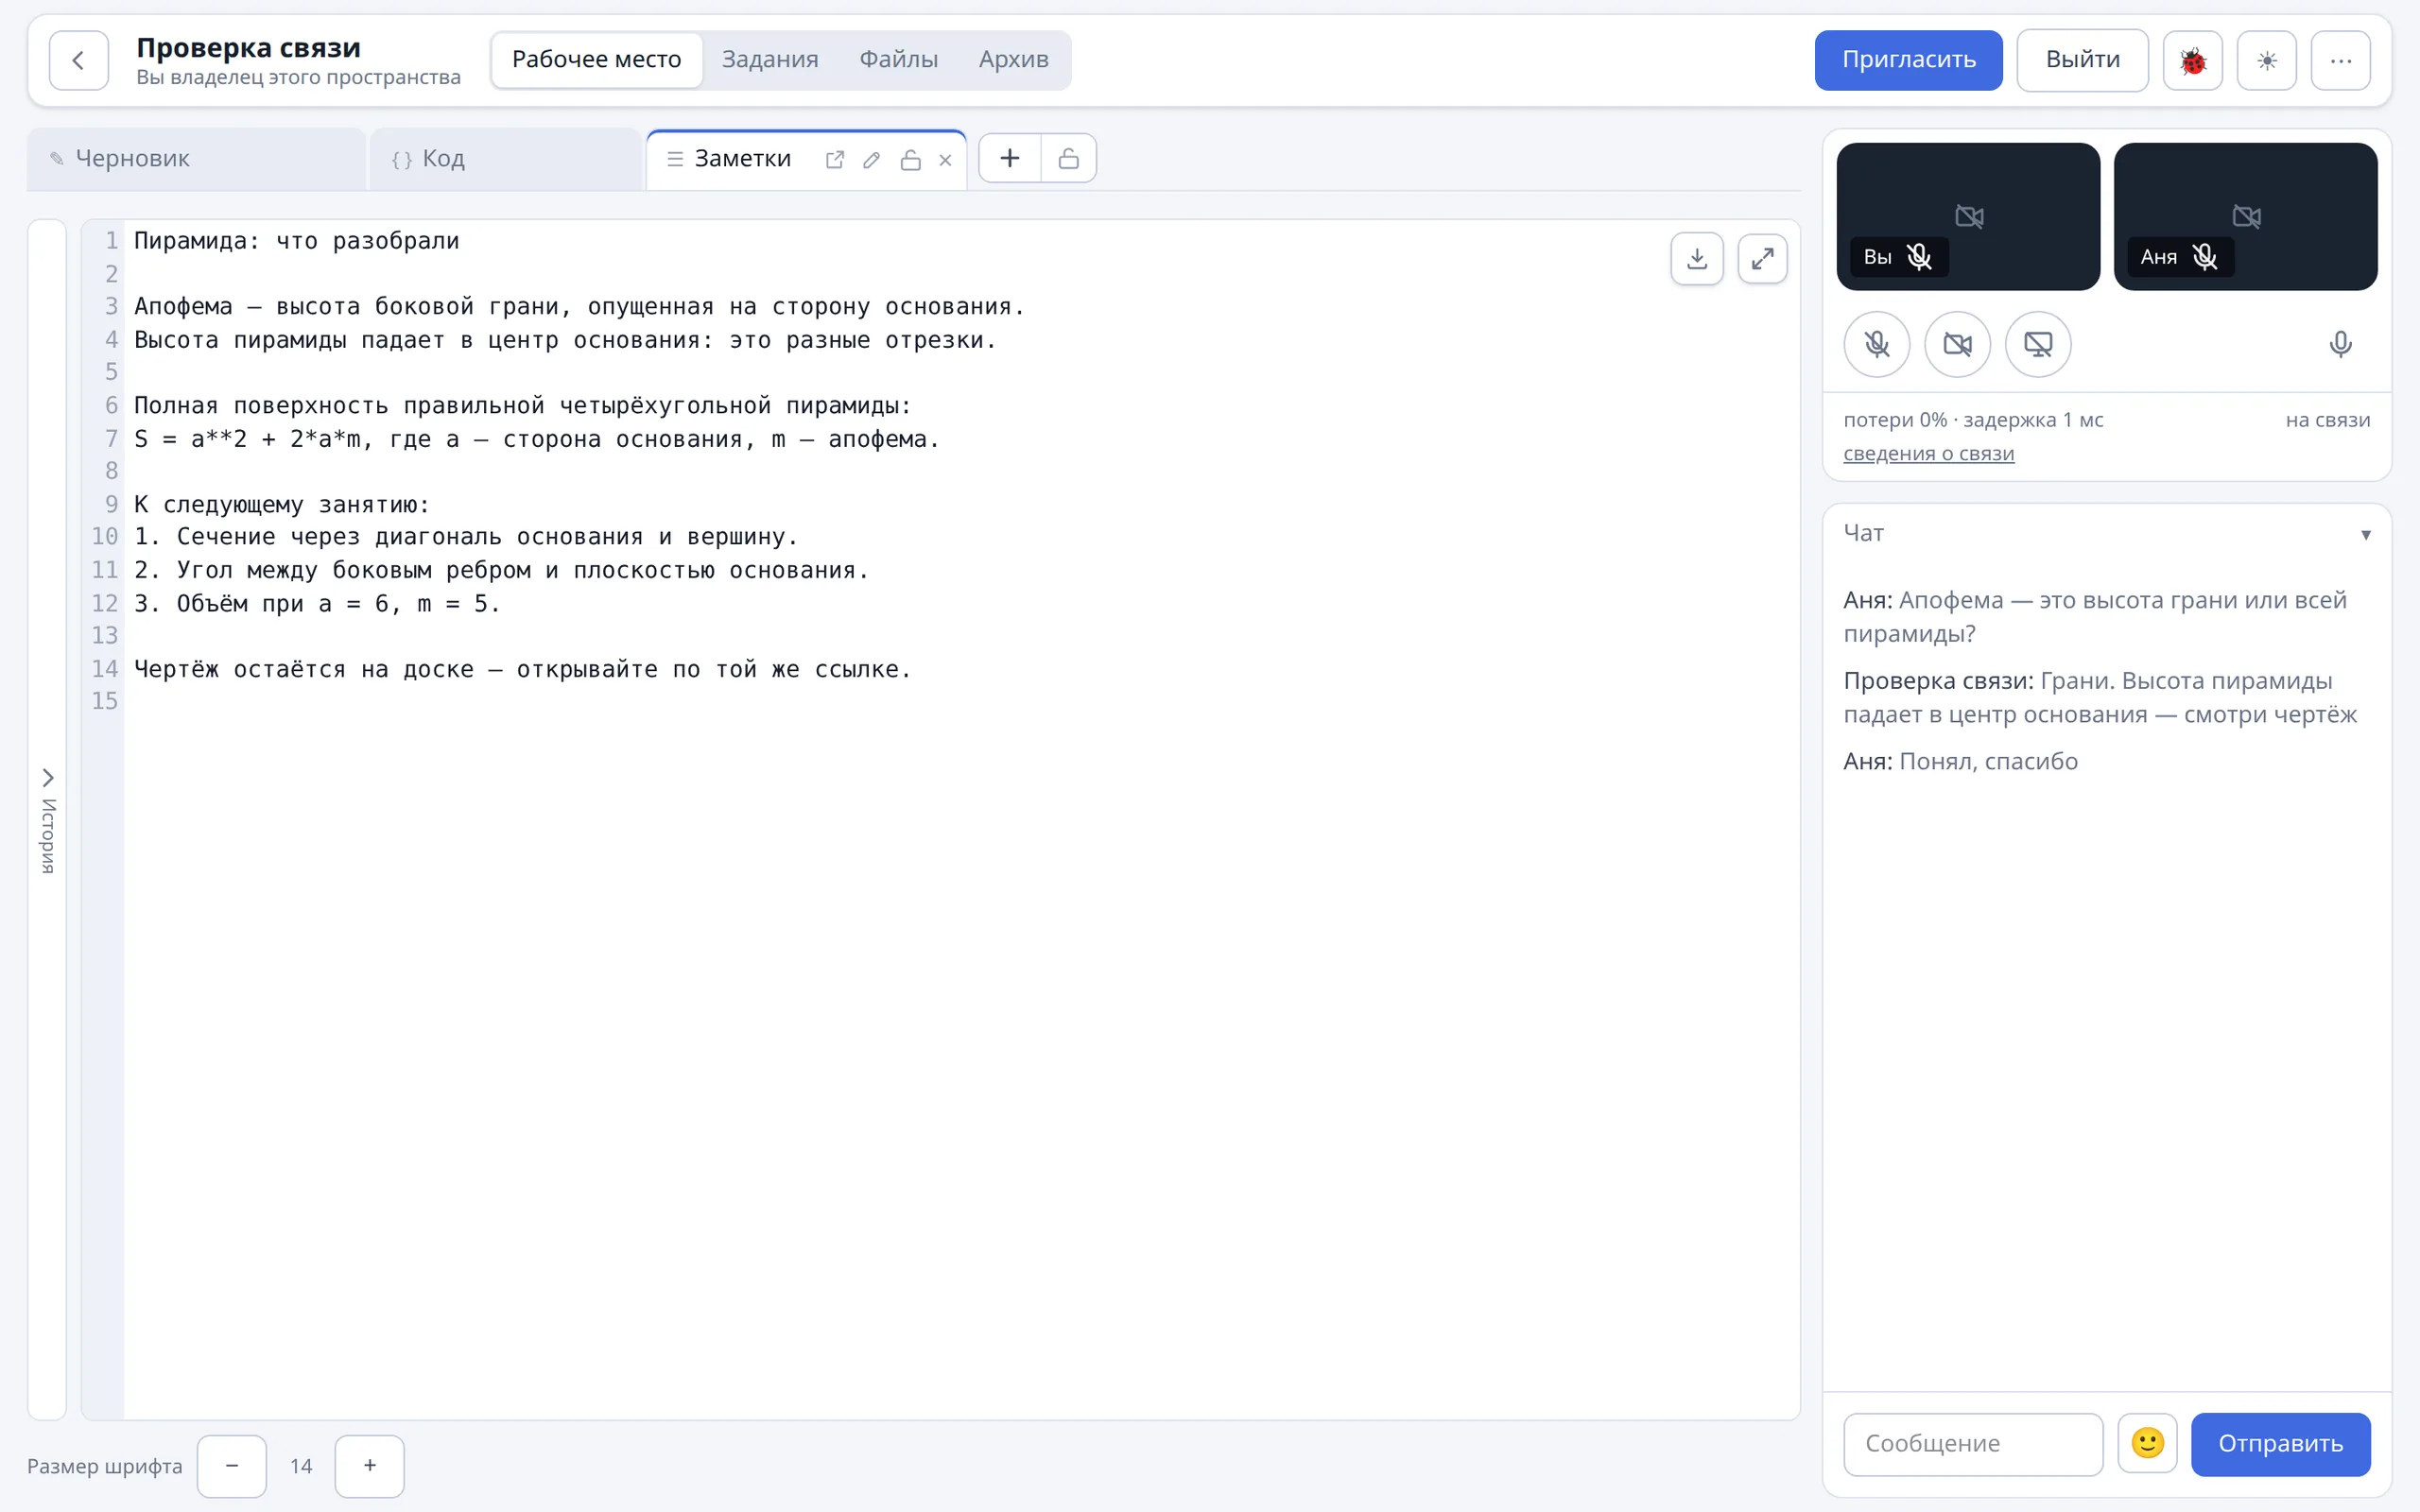Viewport: 2420px width, 1512px height.
Task: Decrease font size with minus button
Action: pyautogui.click(x=231, y=1465)
